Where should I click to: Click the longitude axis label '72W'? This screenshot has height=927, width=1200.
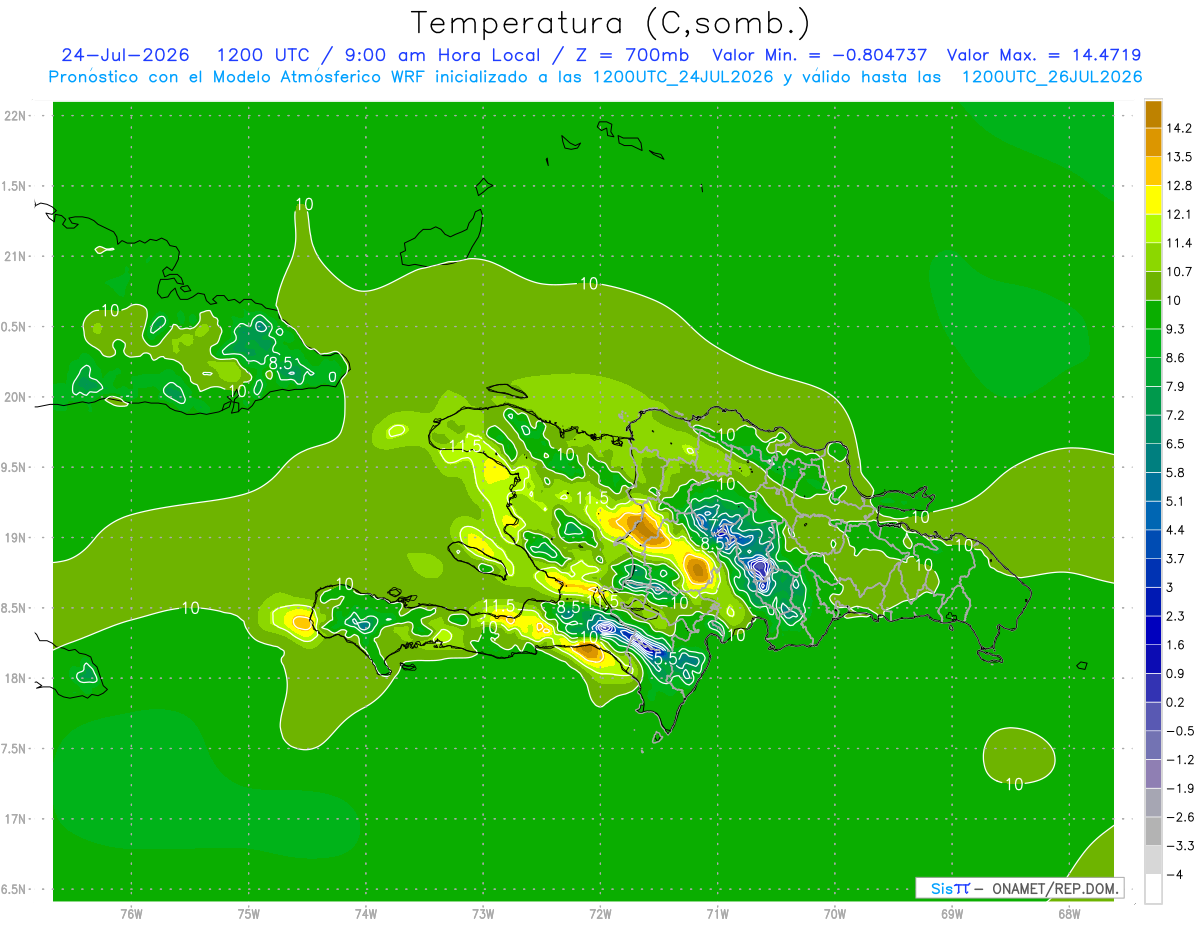600,913
